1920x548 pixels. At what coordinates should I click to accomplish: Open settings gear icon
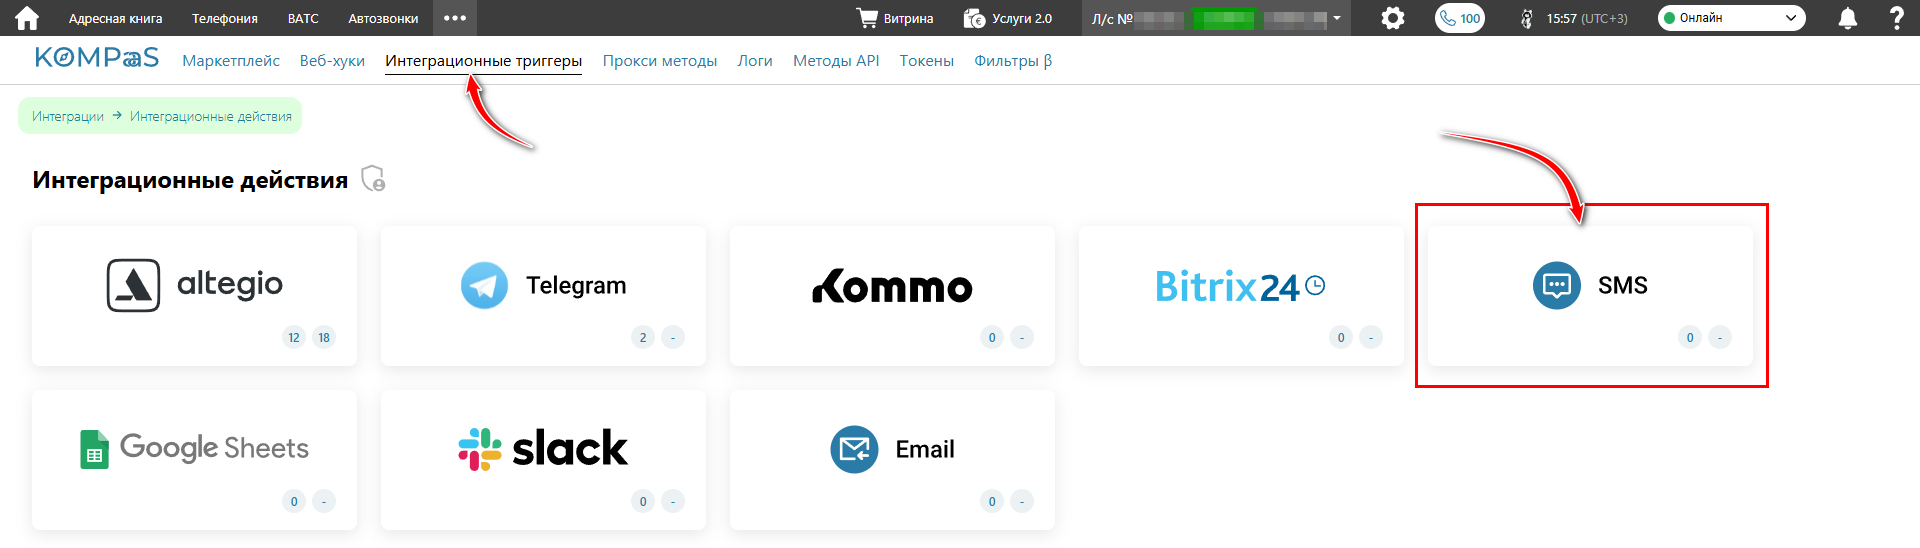(x=1393, y=18)
